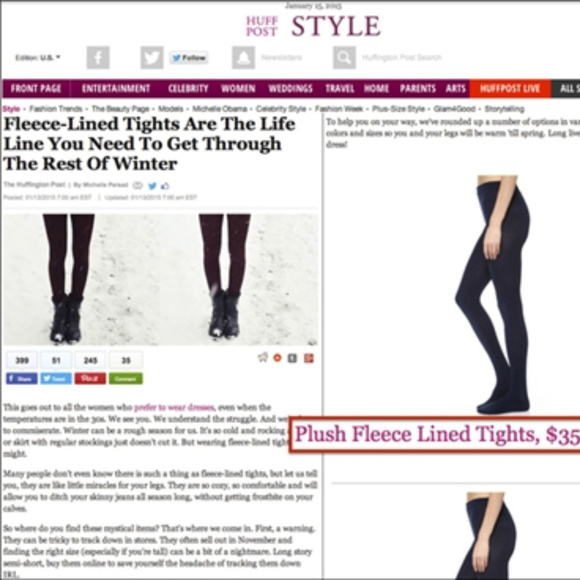
Task: Click the Twitter bird icon in header
Action: (x=152, y=57)
